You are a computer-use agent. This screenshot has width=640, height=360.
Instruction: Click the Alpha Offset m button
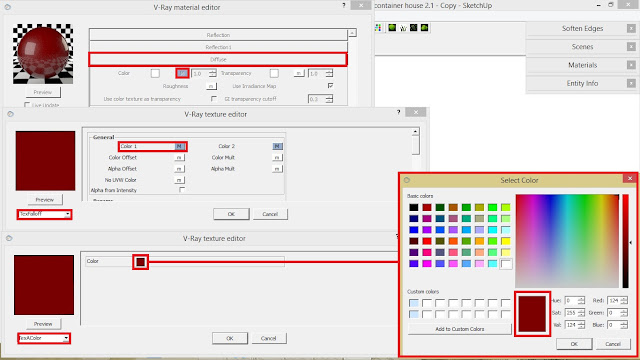point(179,169)
